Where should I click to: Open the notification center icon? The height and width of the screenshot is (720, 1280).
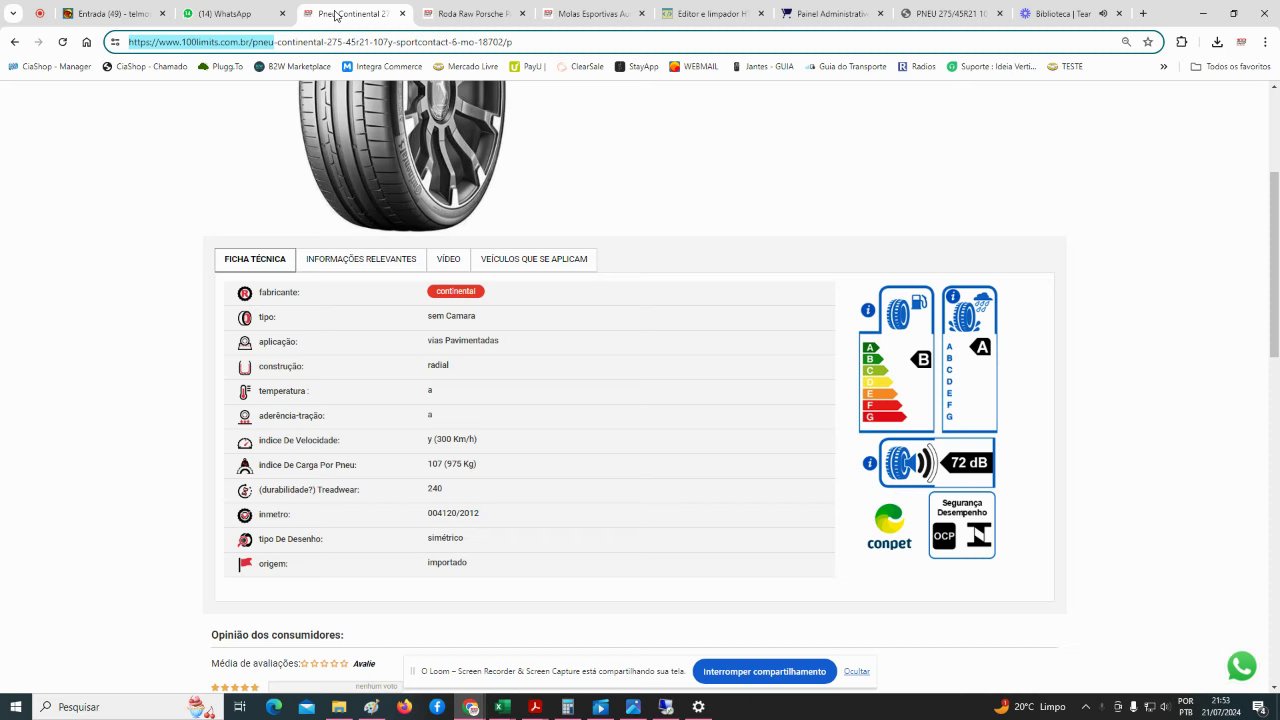pos(1264,707)
